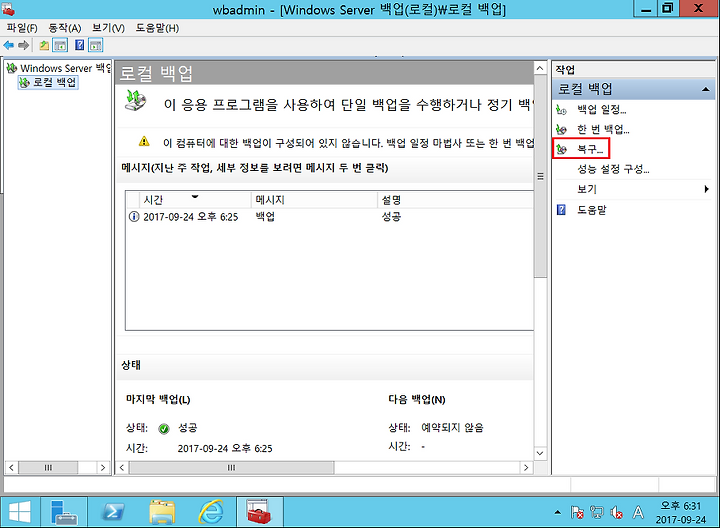Click 복구... action in the 작업 pane
The width and height of the screenshot is (720, 528).
click(x=590, y=149)
